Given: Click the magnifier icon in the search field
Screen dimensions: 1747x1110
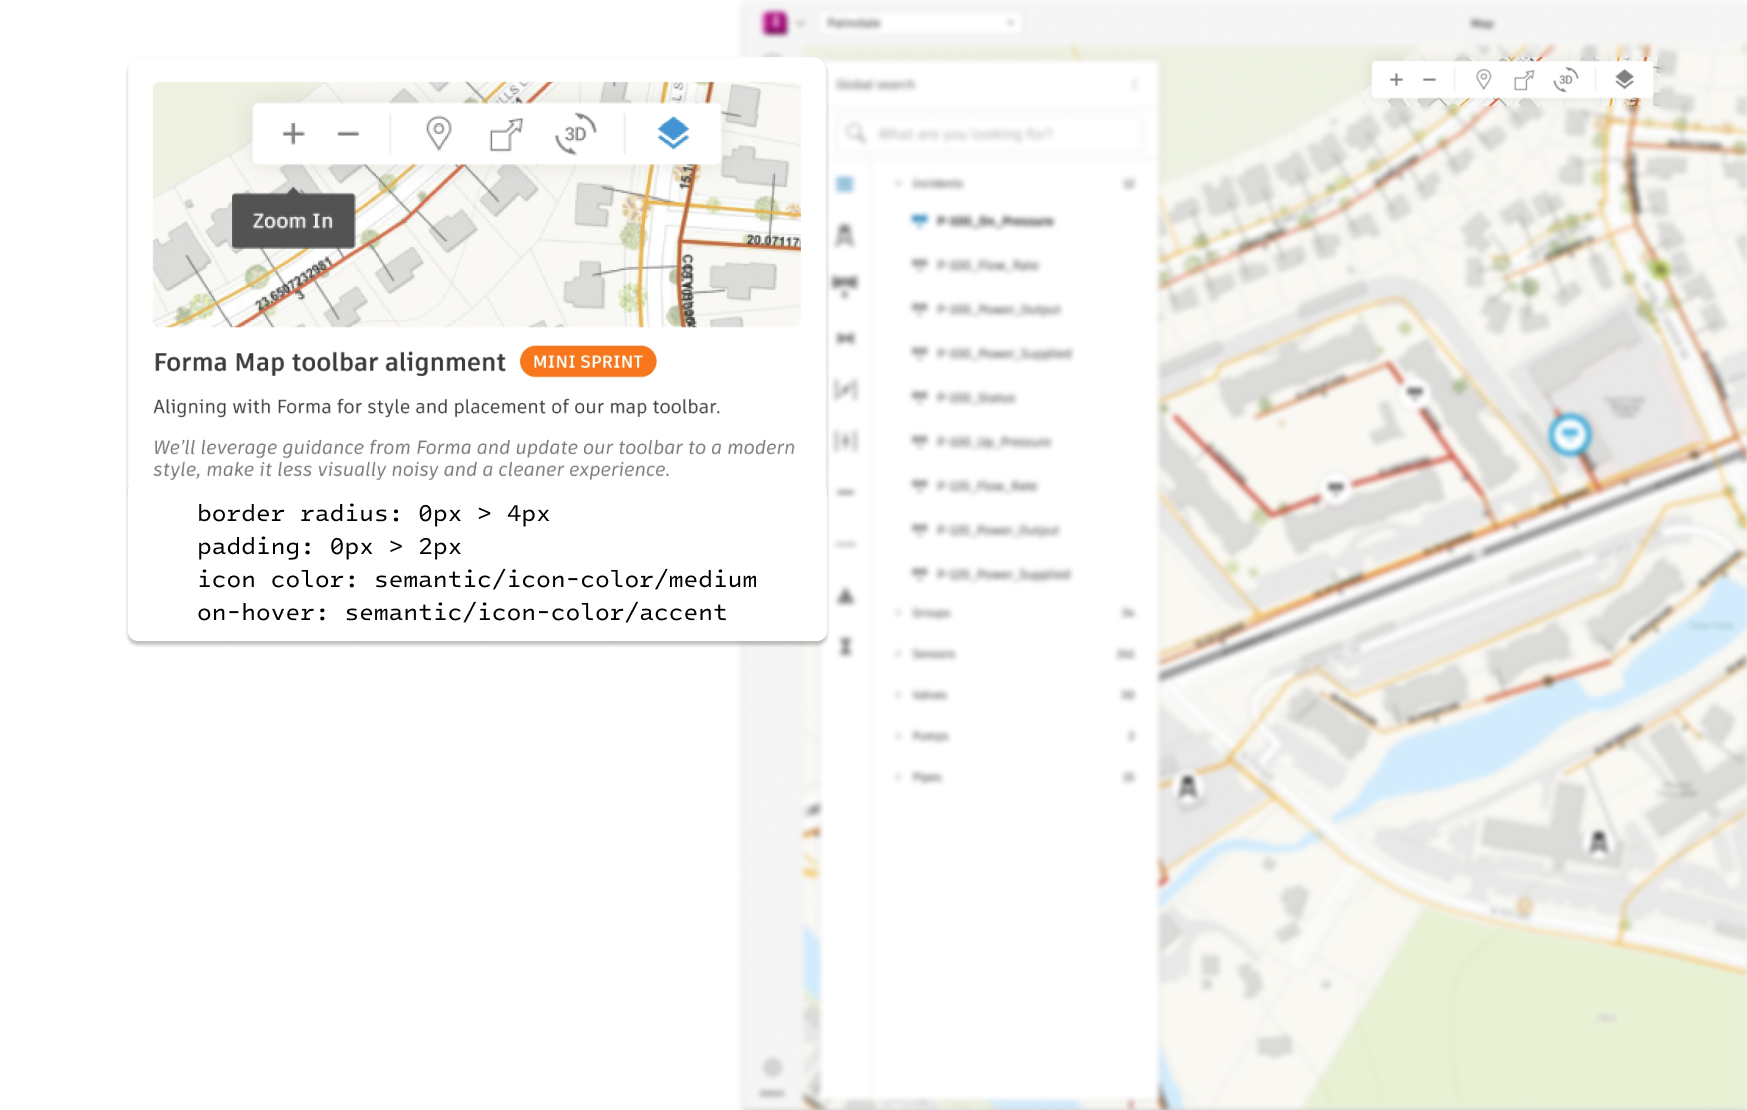Looking at the screenshot, I should 855,133.
